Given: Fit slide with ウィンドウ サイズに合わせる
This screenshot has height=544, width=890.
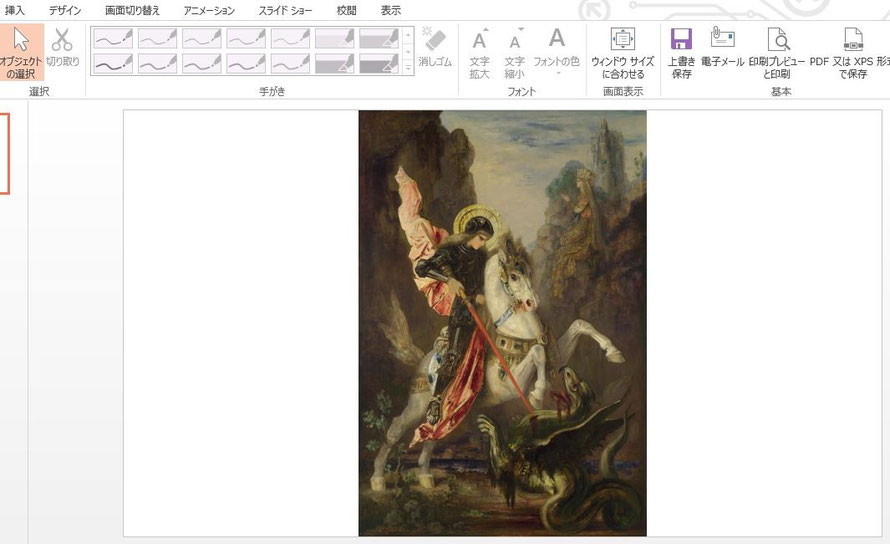Looking at the screenshot, I should pyautogui.click(x=623, y=52).
